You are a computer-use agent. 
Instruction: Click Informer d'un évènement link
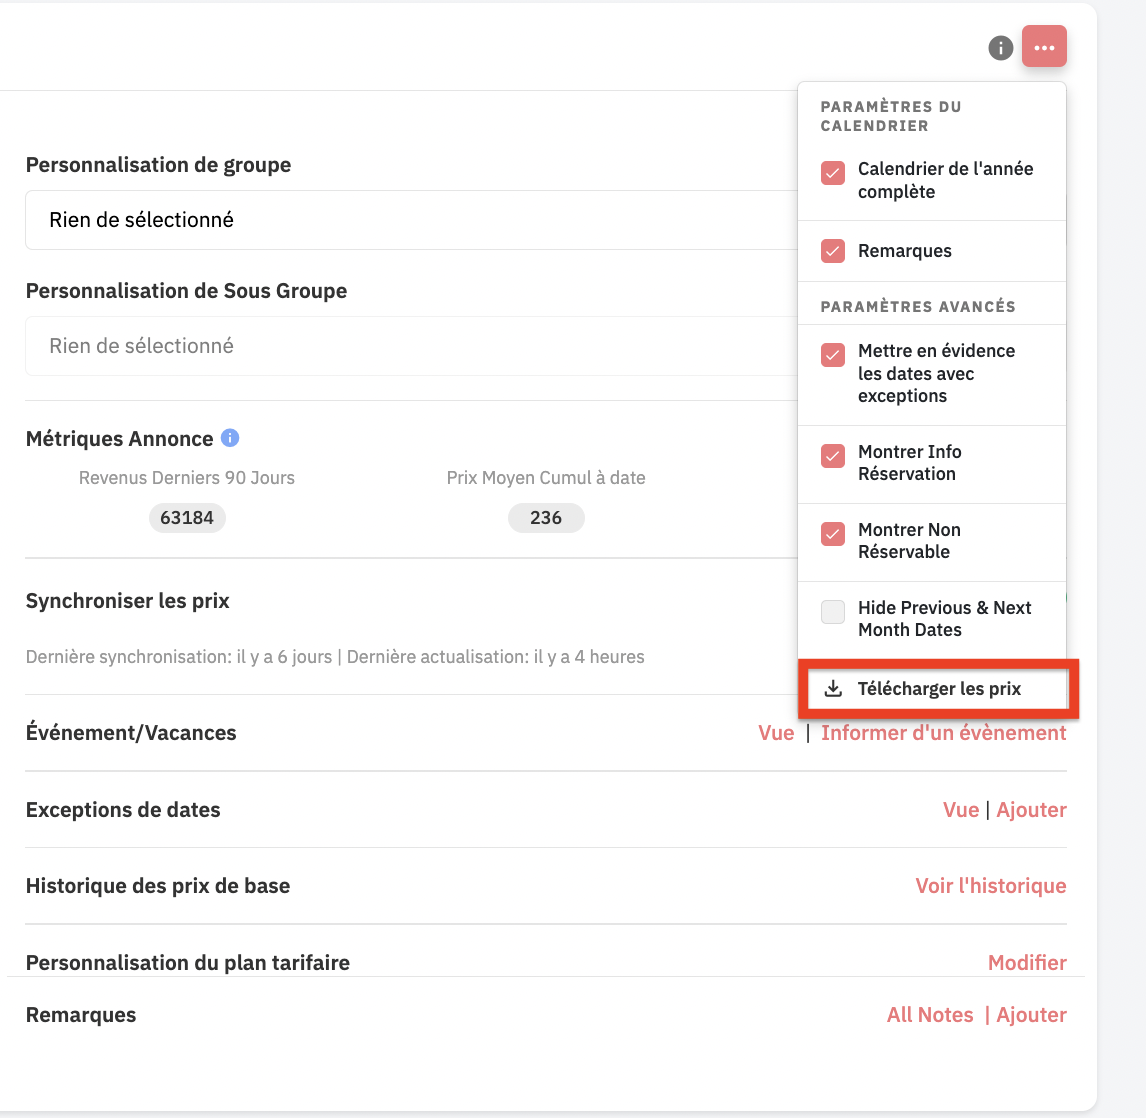944,733
